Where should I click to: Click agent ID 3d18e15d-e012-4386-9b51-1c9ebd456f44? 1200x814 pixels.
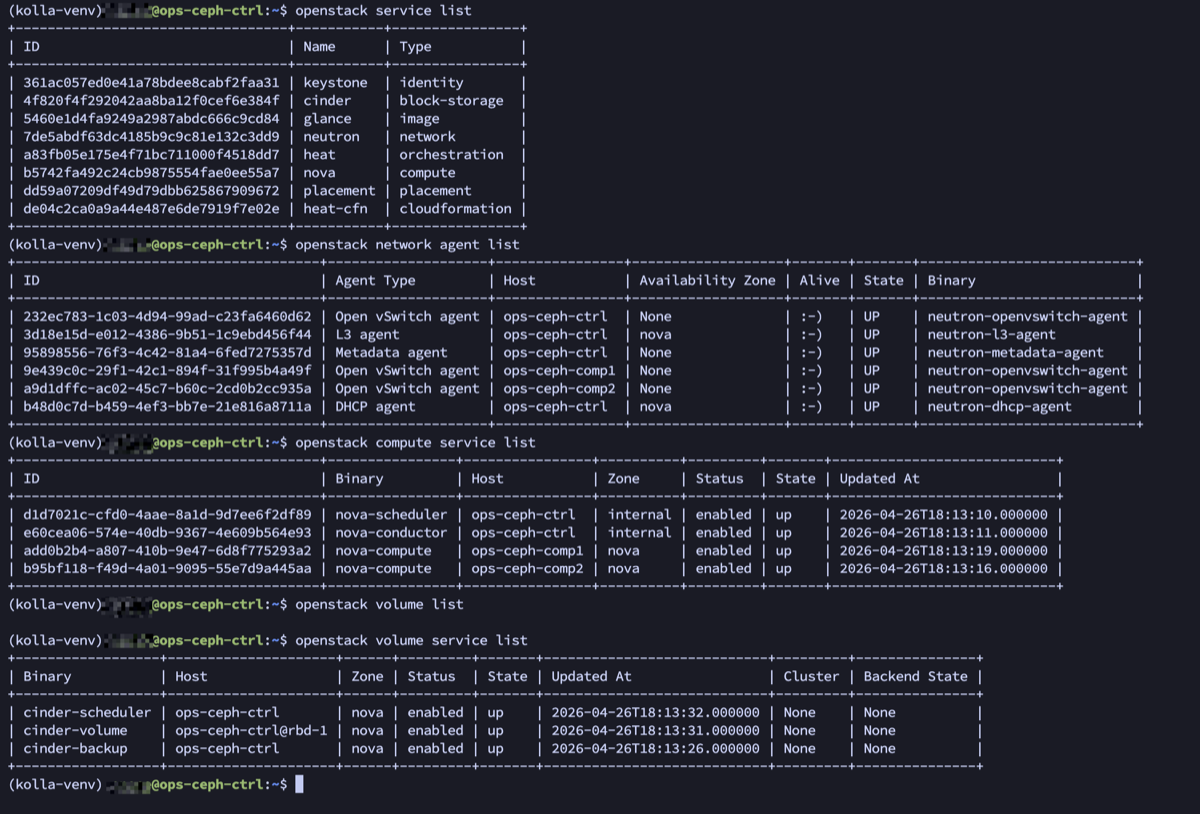click(x=167, y=335)
